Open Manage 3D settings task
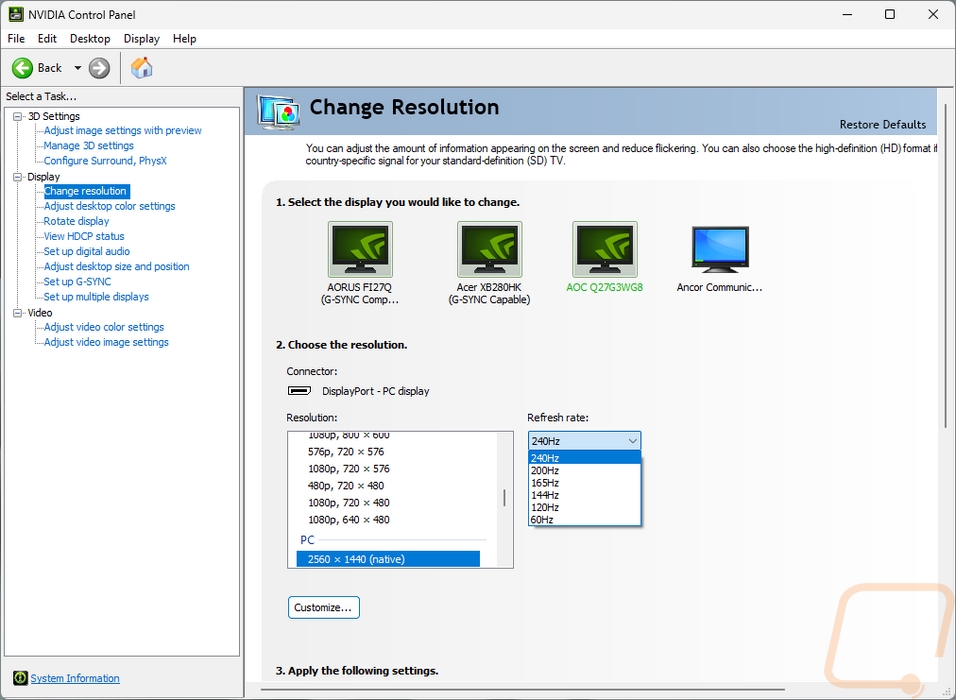The height and width of the screenshot is (700, 956). tap(88, 146)
